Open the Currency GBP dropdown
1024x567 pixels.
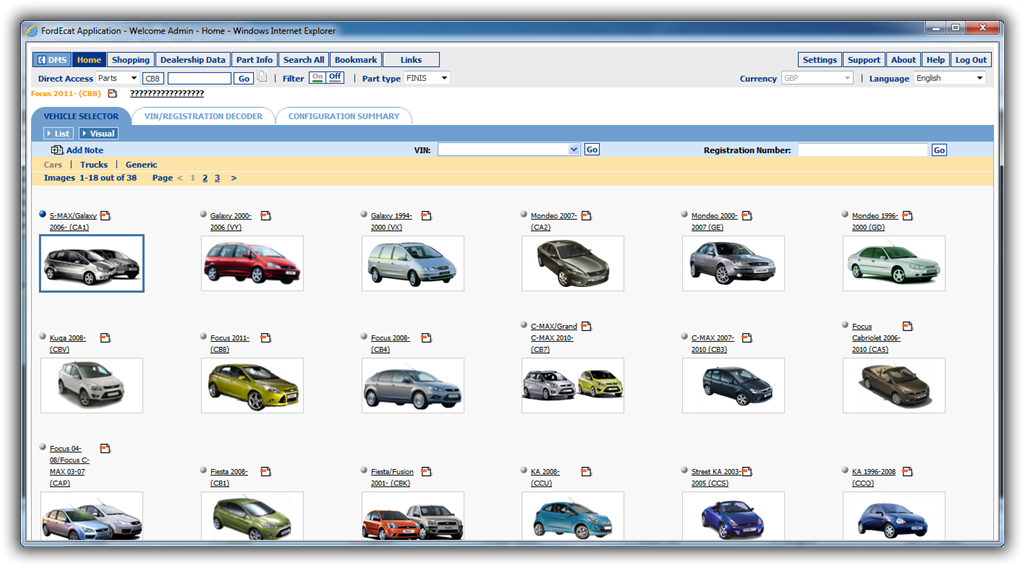(x=817, y=78)
